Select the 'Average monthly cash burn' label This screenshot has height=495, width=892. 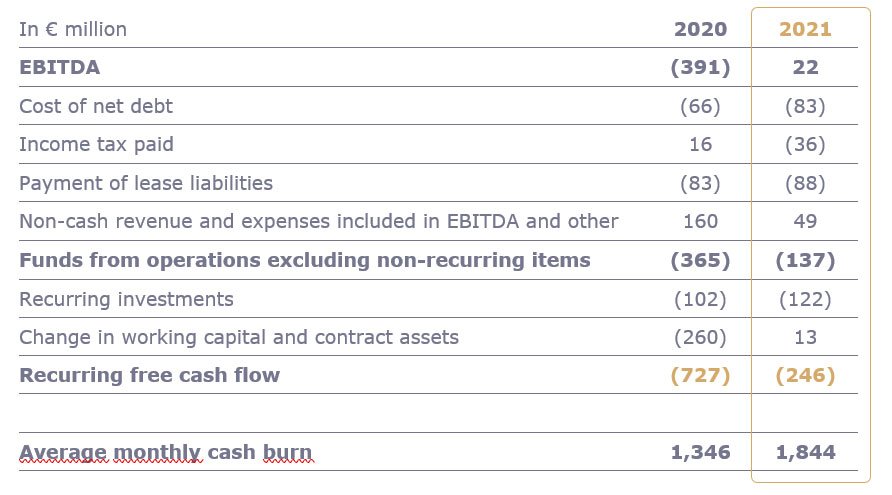(x=165, y=452)
